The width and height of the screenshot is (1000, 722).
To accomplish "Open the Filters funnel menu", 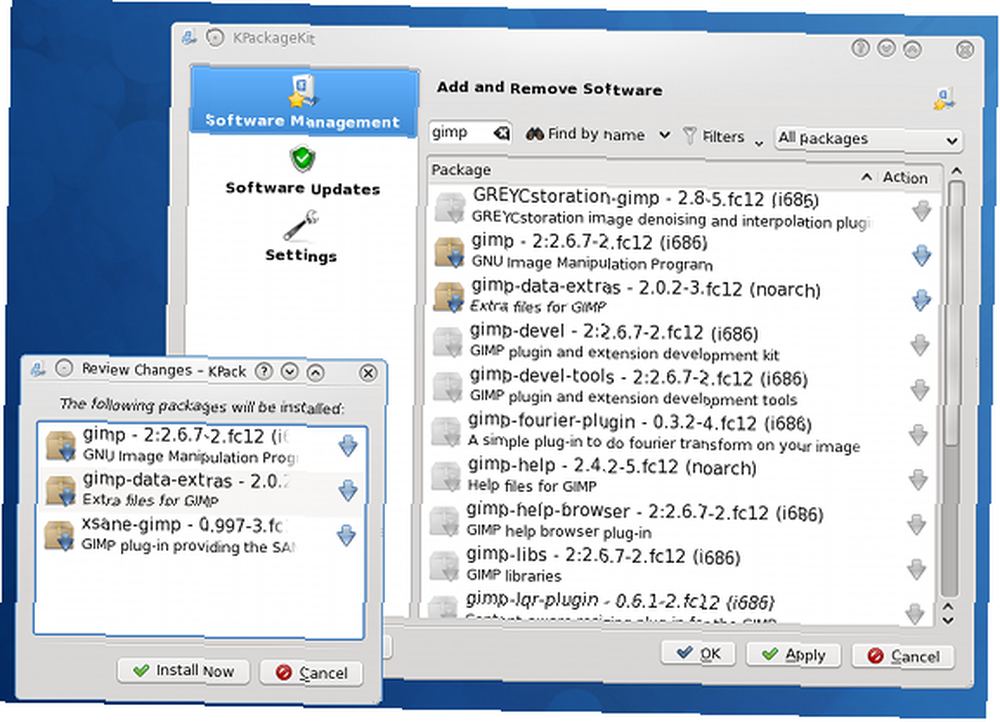I will pyautogui.click(x=721, y=136).
